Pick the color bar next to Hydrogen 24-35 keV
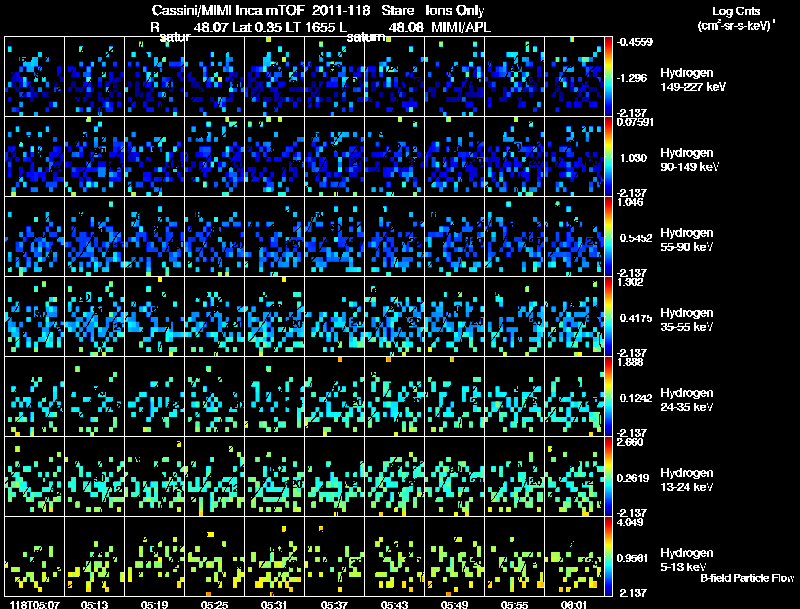Screen dimensions: 800x609 610,396
